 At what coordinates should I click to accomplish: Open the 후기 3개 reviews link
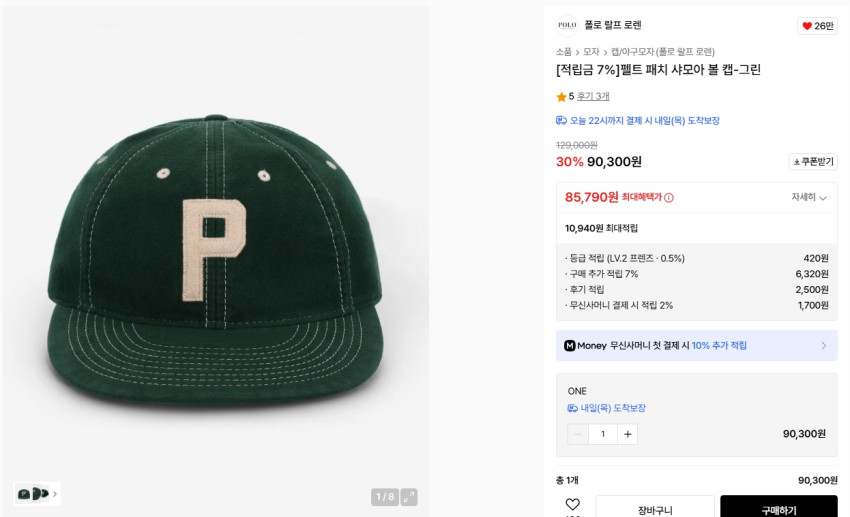593,97
